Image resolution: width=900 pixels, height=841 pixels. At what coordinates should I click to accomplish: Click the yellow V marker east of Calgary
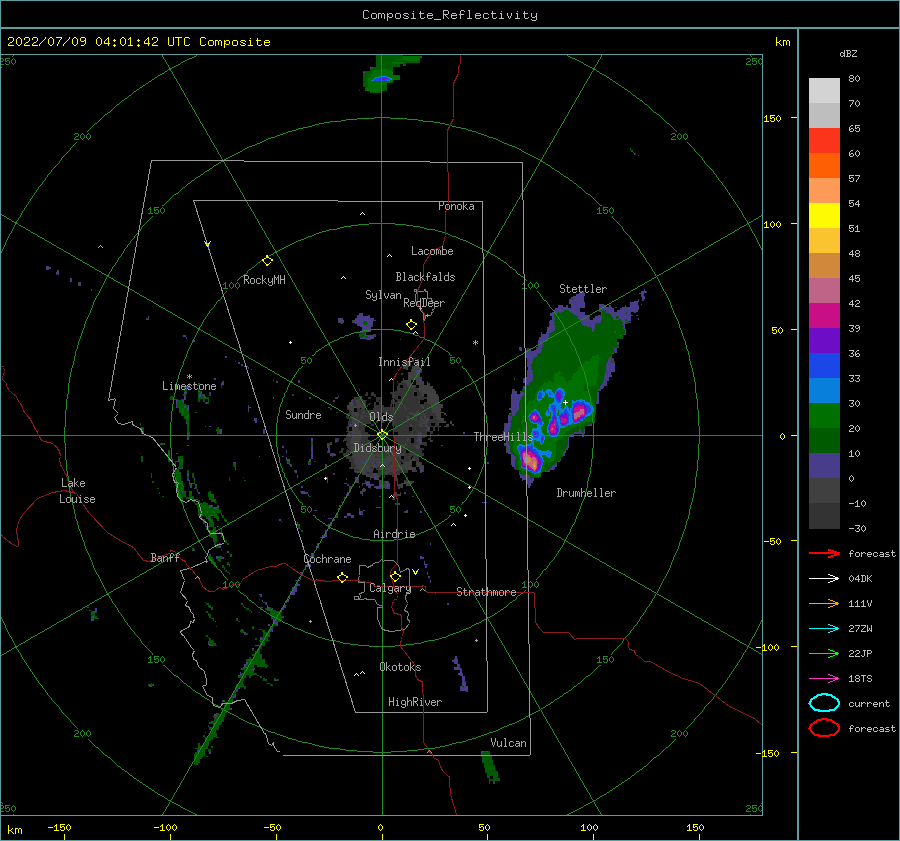point(415,572)
